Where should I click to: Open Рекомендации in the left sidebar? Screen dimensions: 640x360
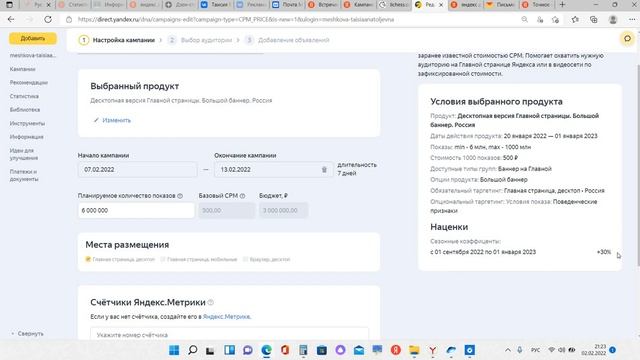29,82
